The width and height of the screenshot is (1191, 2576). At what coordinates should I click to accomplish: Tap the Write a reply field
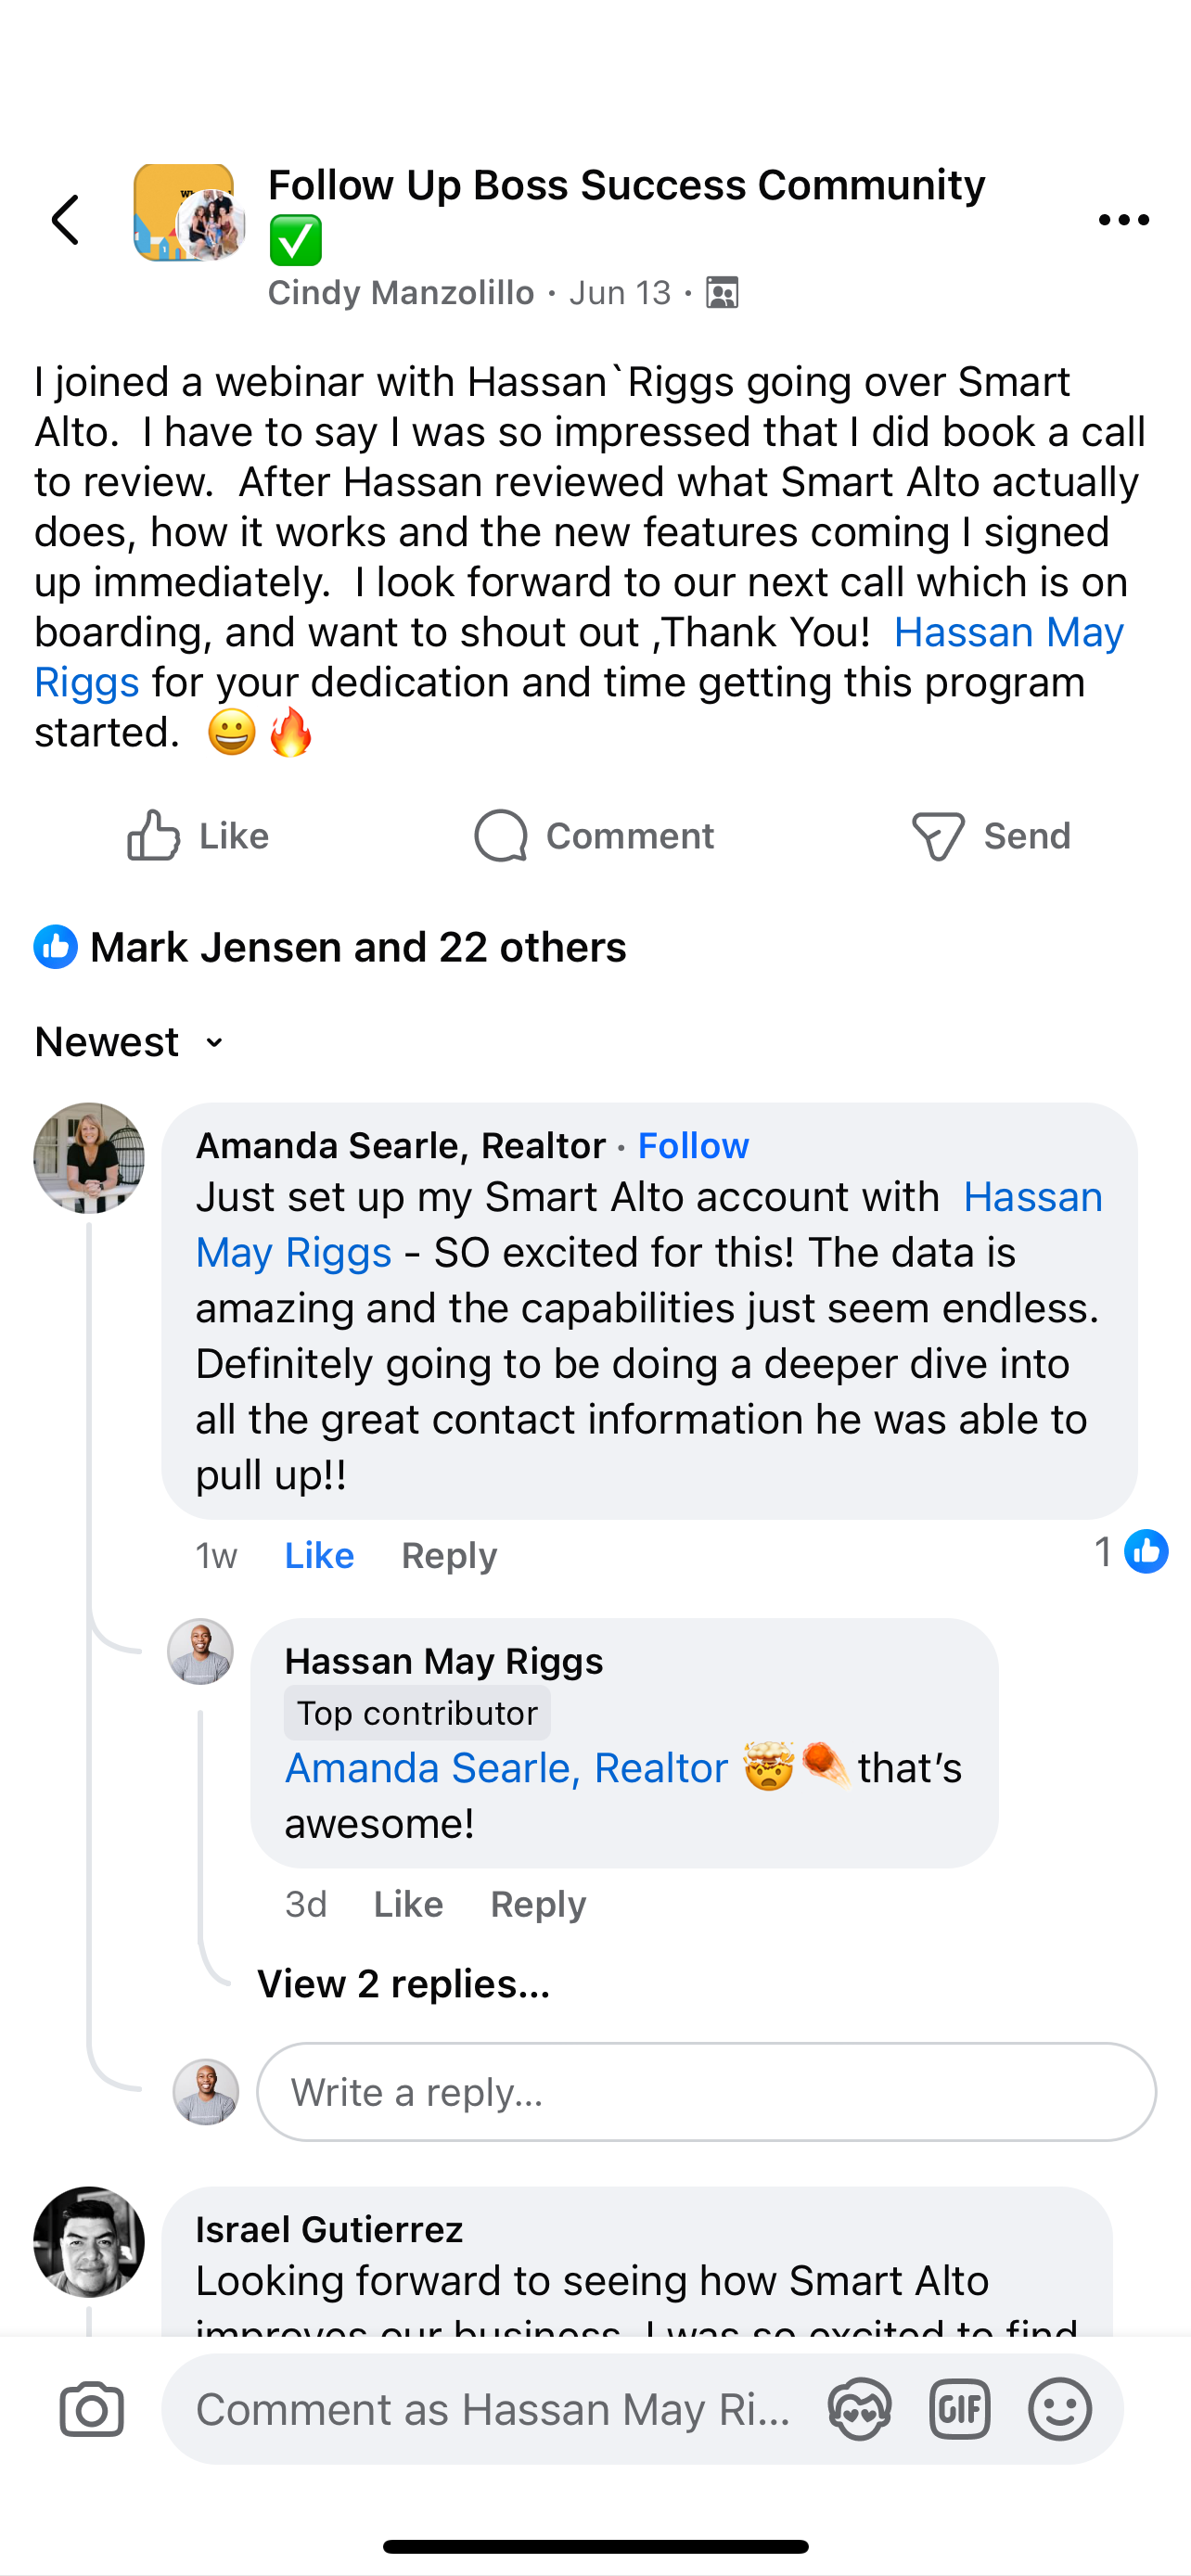click(705, 2092)
